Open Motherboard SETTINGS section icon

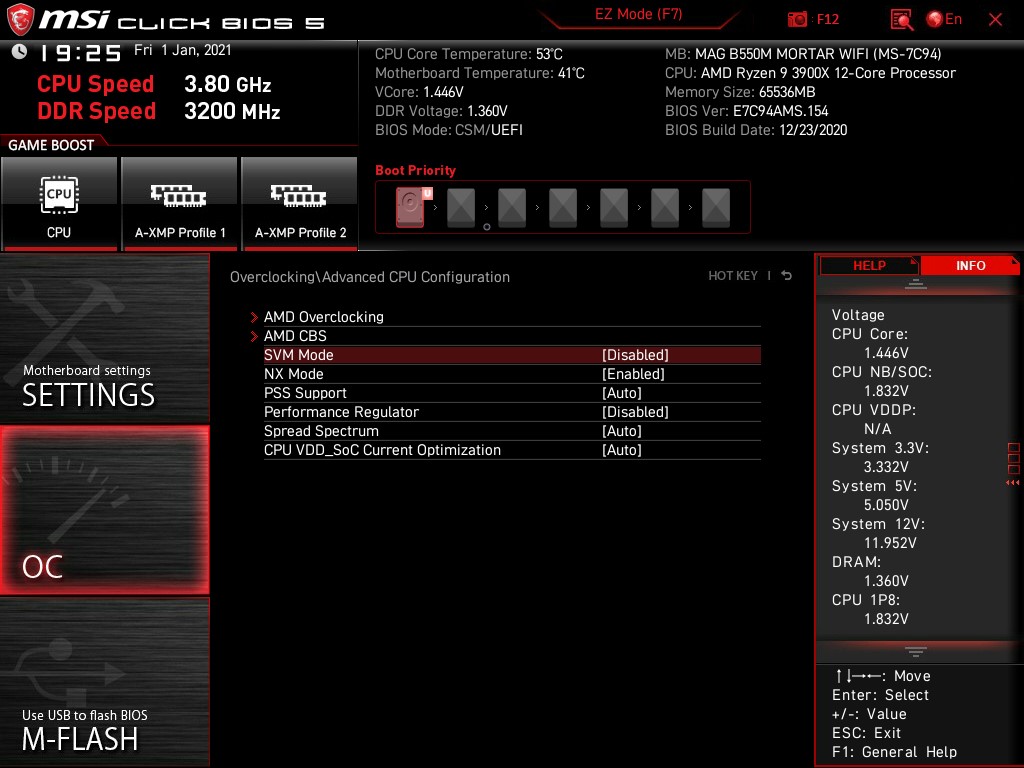point(104,340)
